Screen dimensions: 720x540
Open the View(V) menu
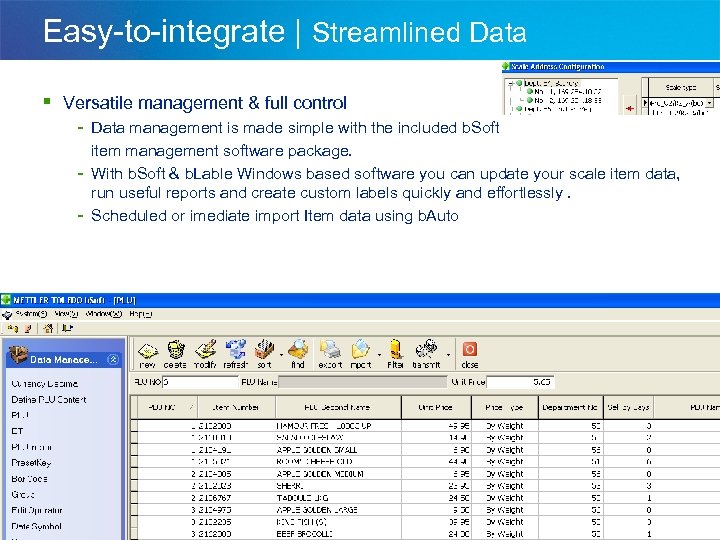pos(66,314)
